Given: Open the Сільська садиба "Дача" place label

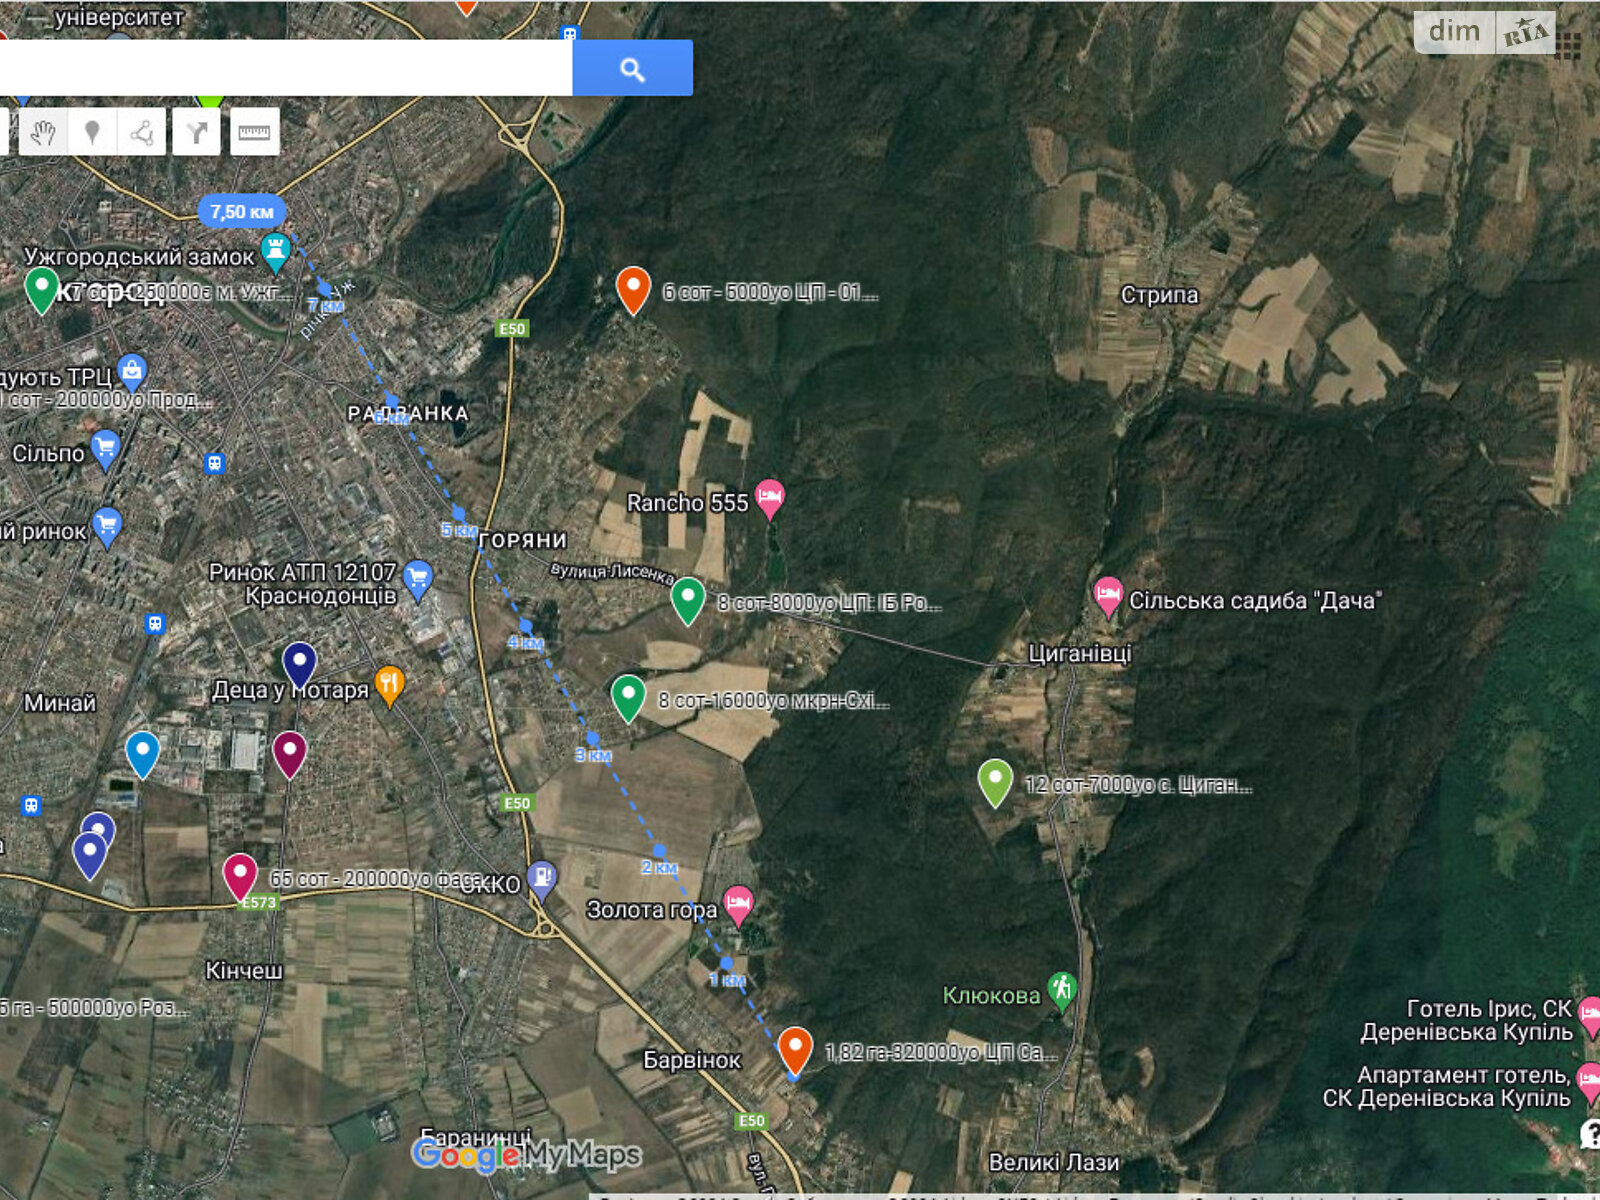Looking at the screenshot, I should [x=1254, y=601].
